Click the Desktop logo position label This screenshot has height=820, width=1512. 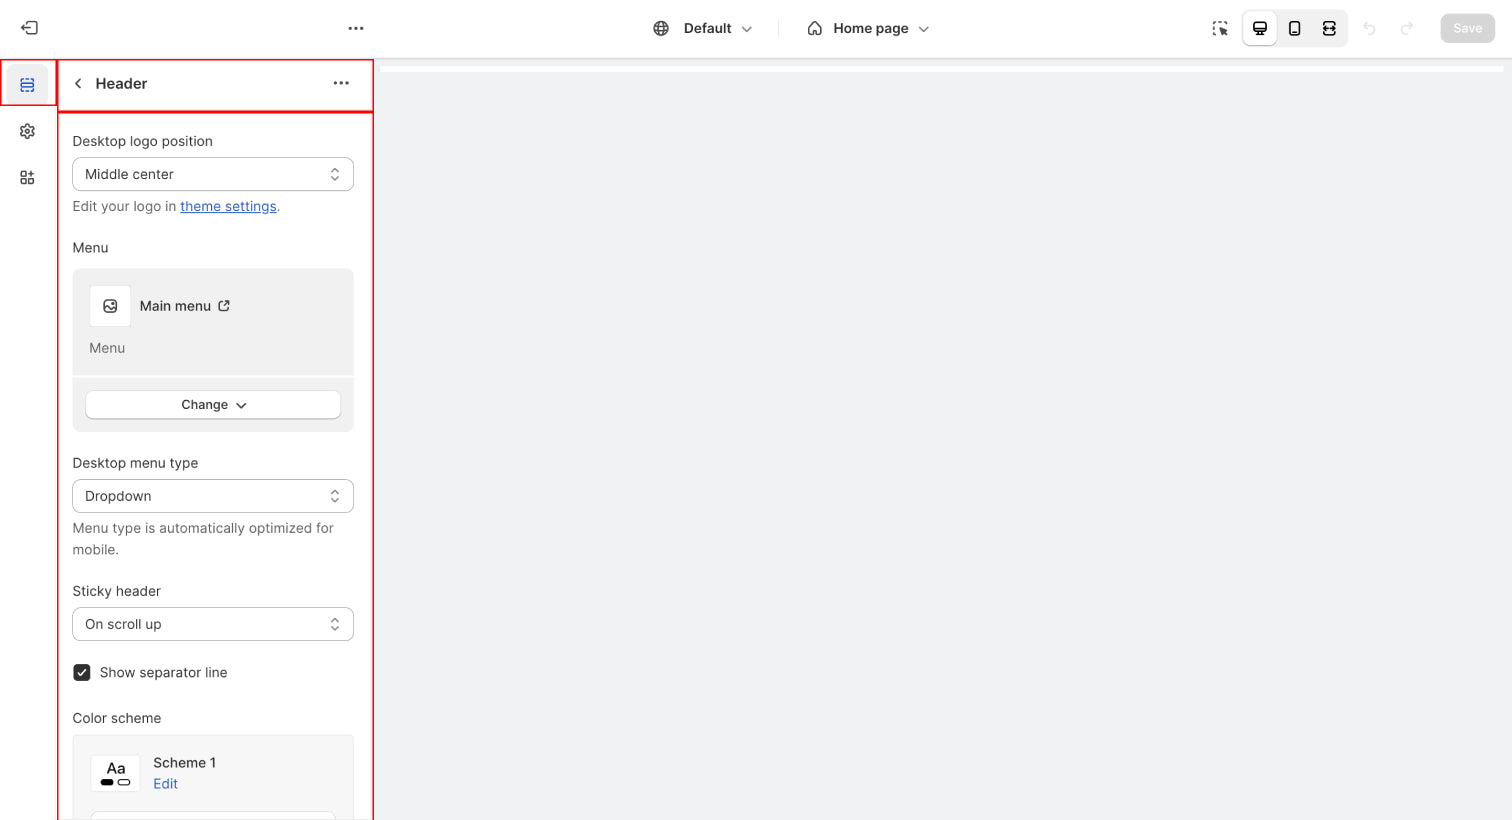(143, 141)
